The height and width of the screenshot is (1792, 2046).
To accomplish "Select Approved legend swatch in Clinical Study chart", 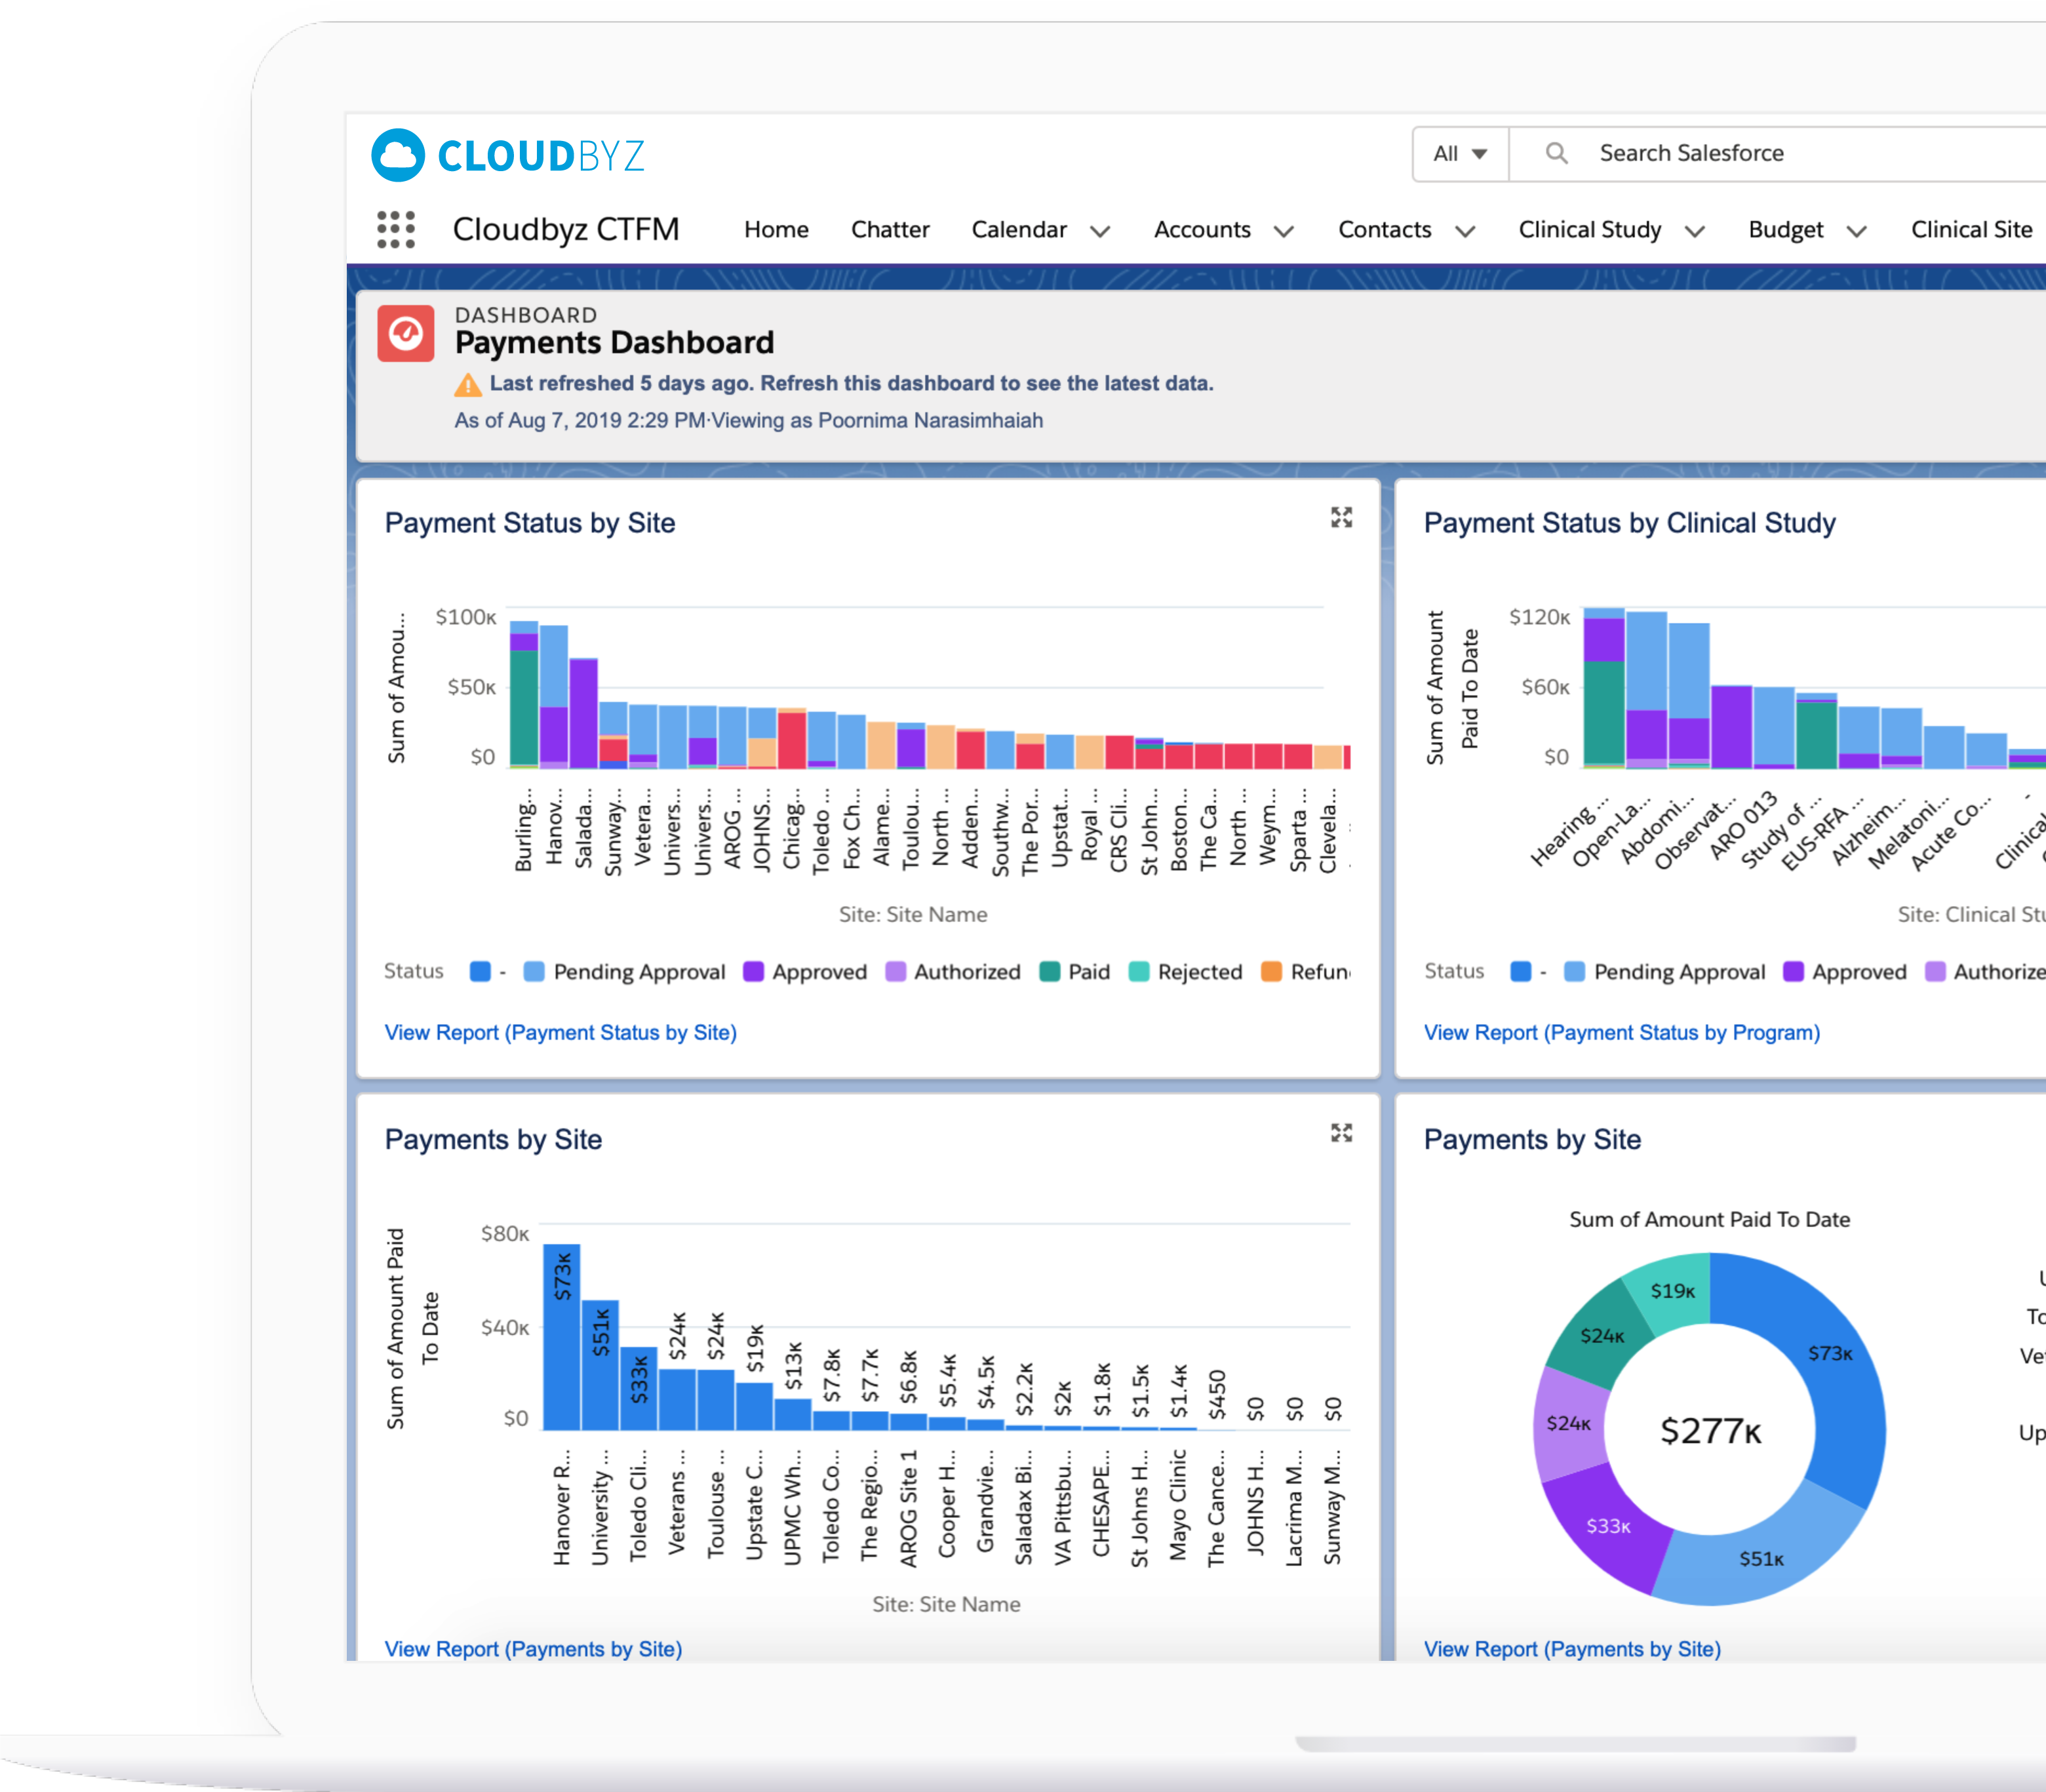I will click(1794, 972).
